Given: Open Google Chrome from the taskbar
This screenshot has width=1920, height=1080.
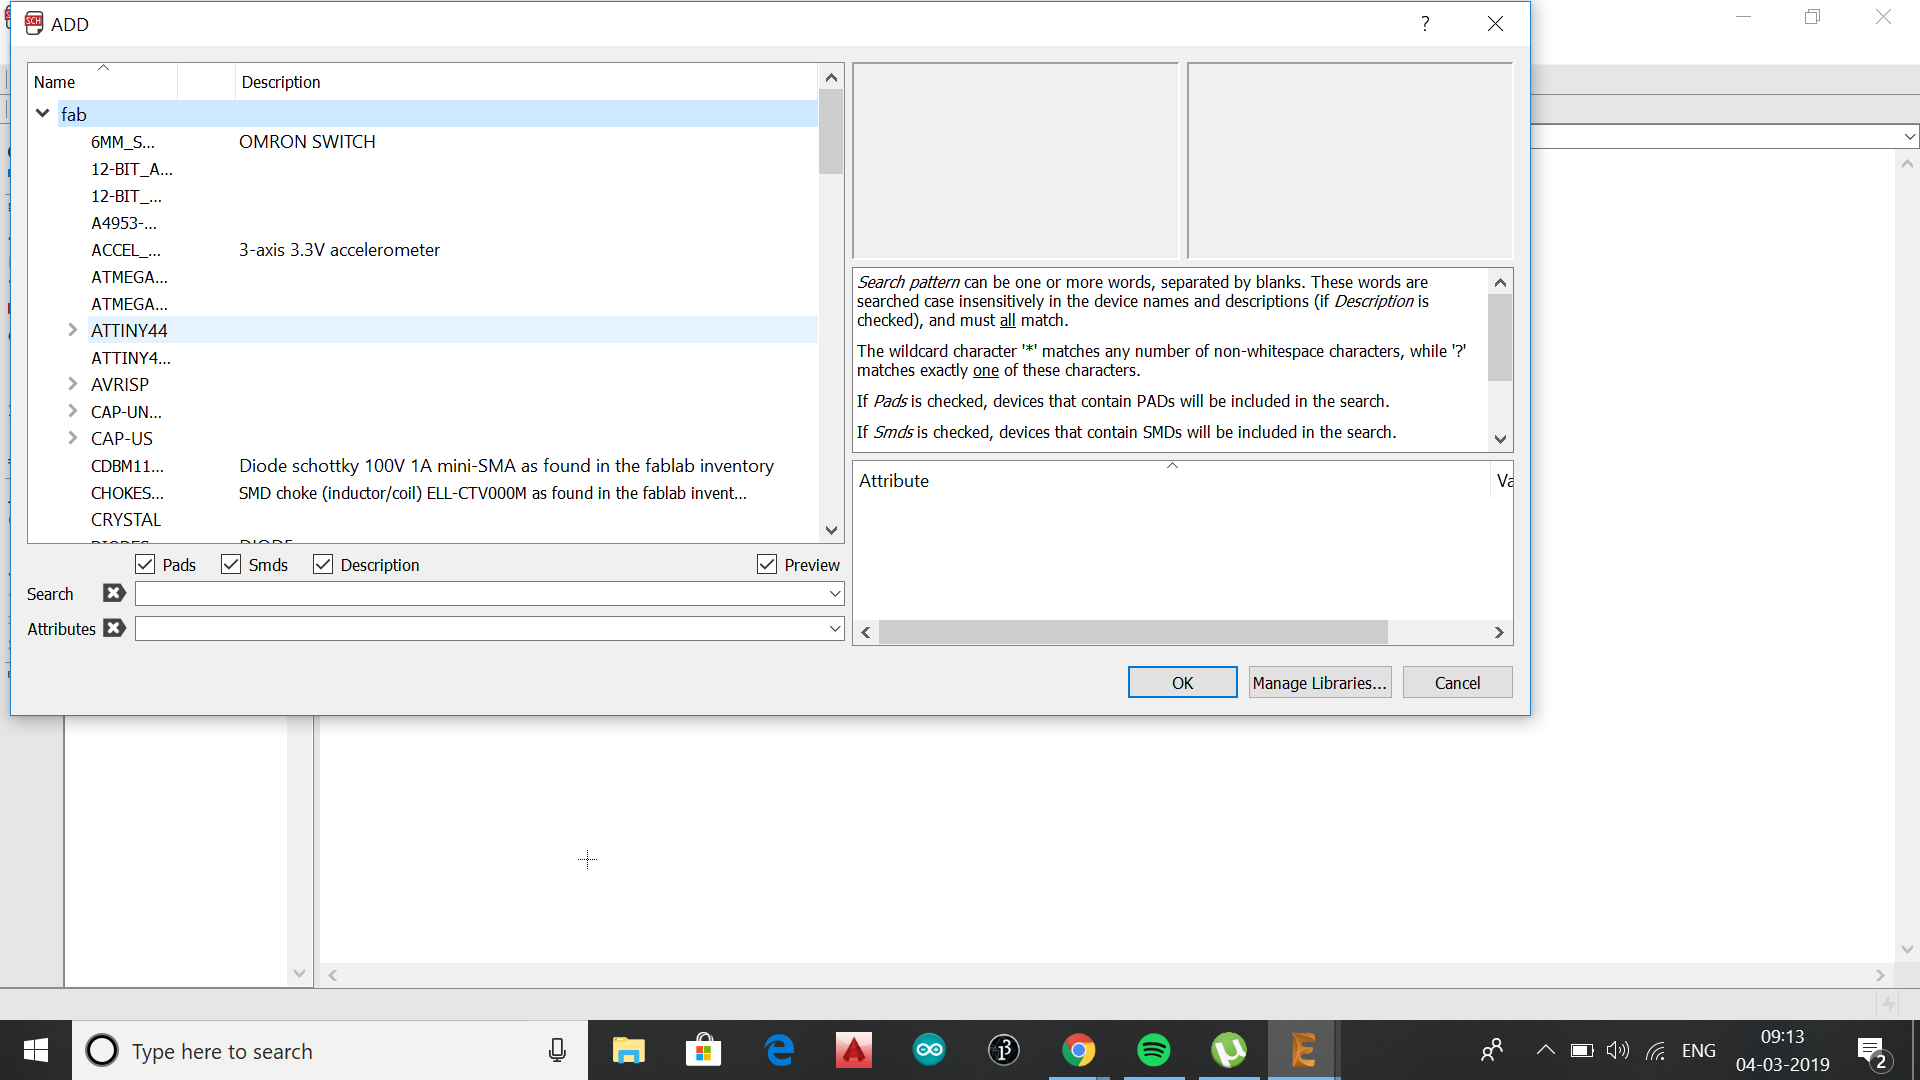Looking at the screenshot, I should [x=1078, y=1050].
